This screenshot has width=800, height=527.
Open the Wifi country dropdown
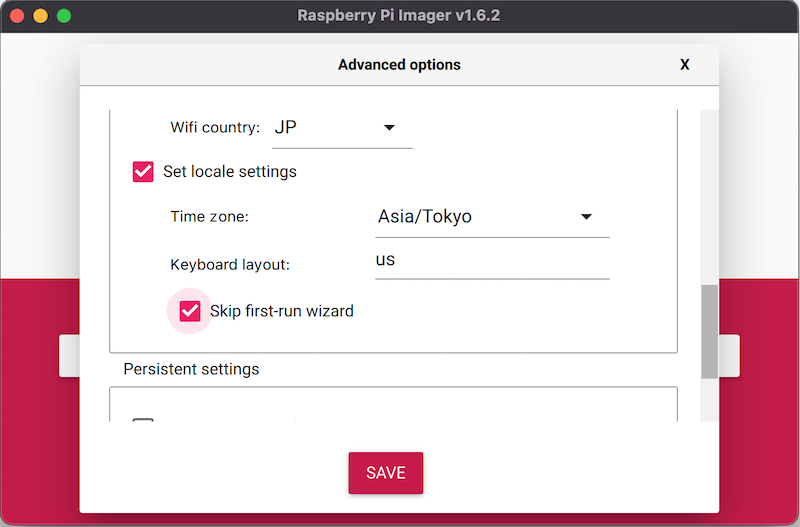click(342, 128)
